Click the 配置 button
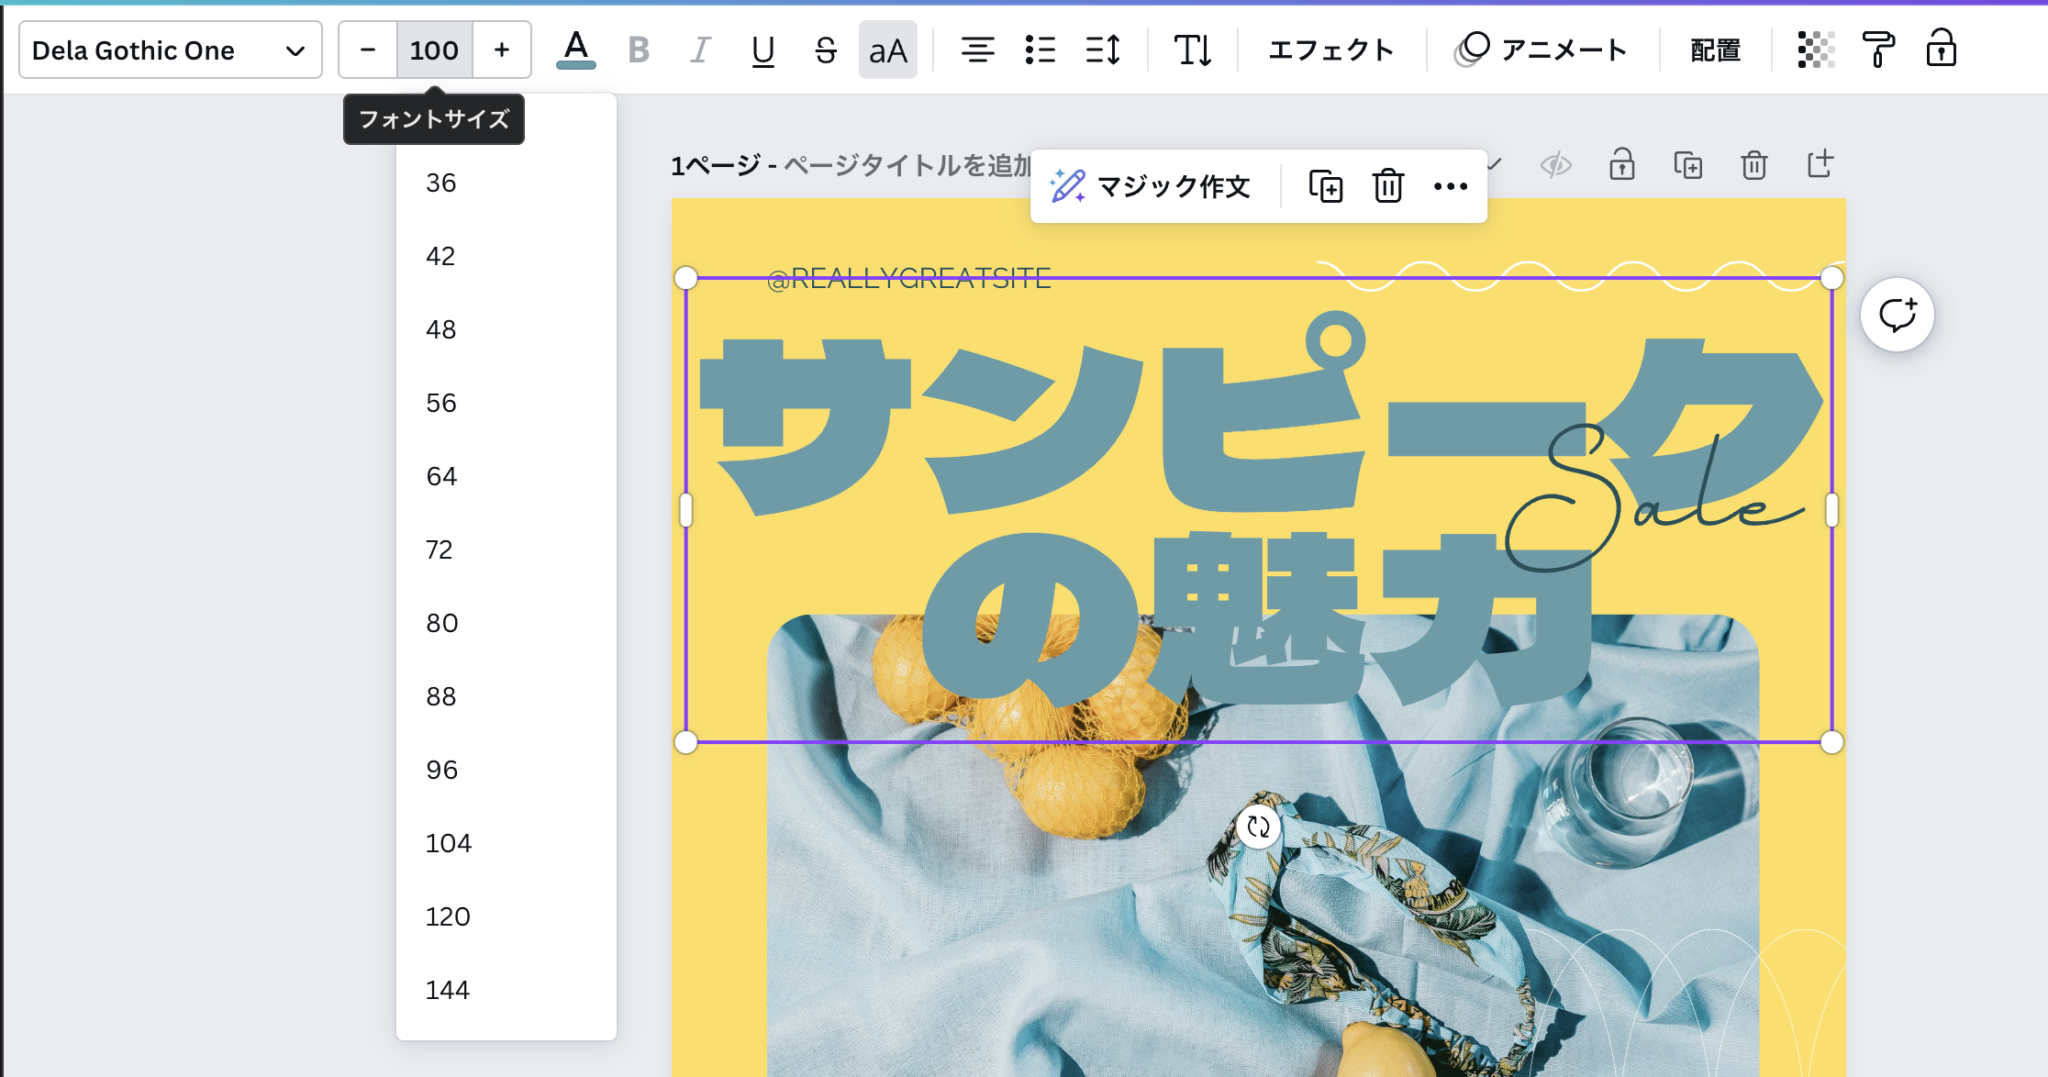 click(x=1714, y=49)
